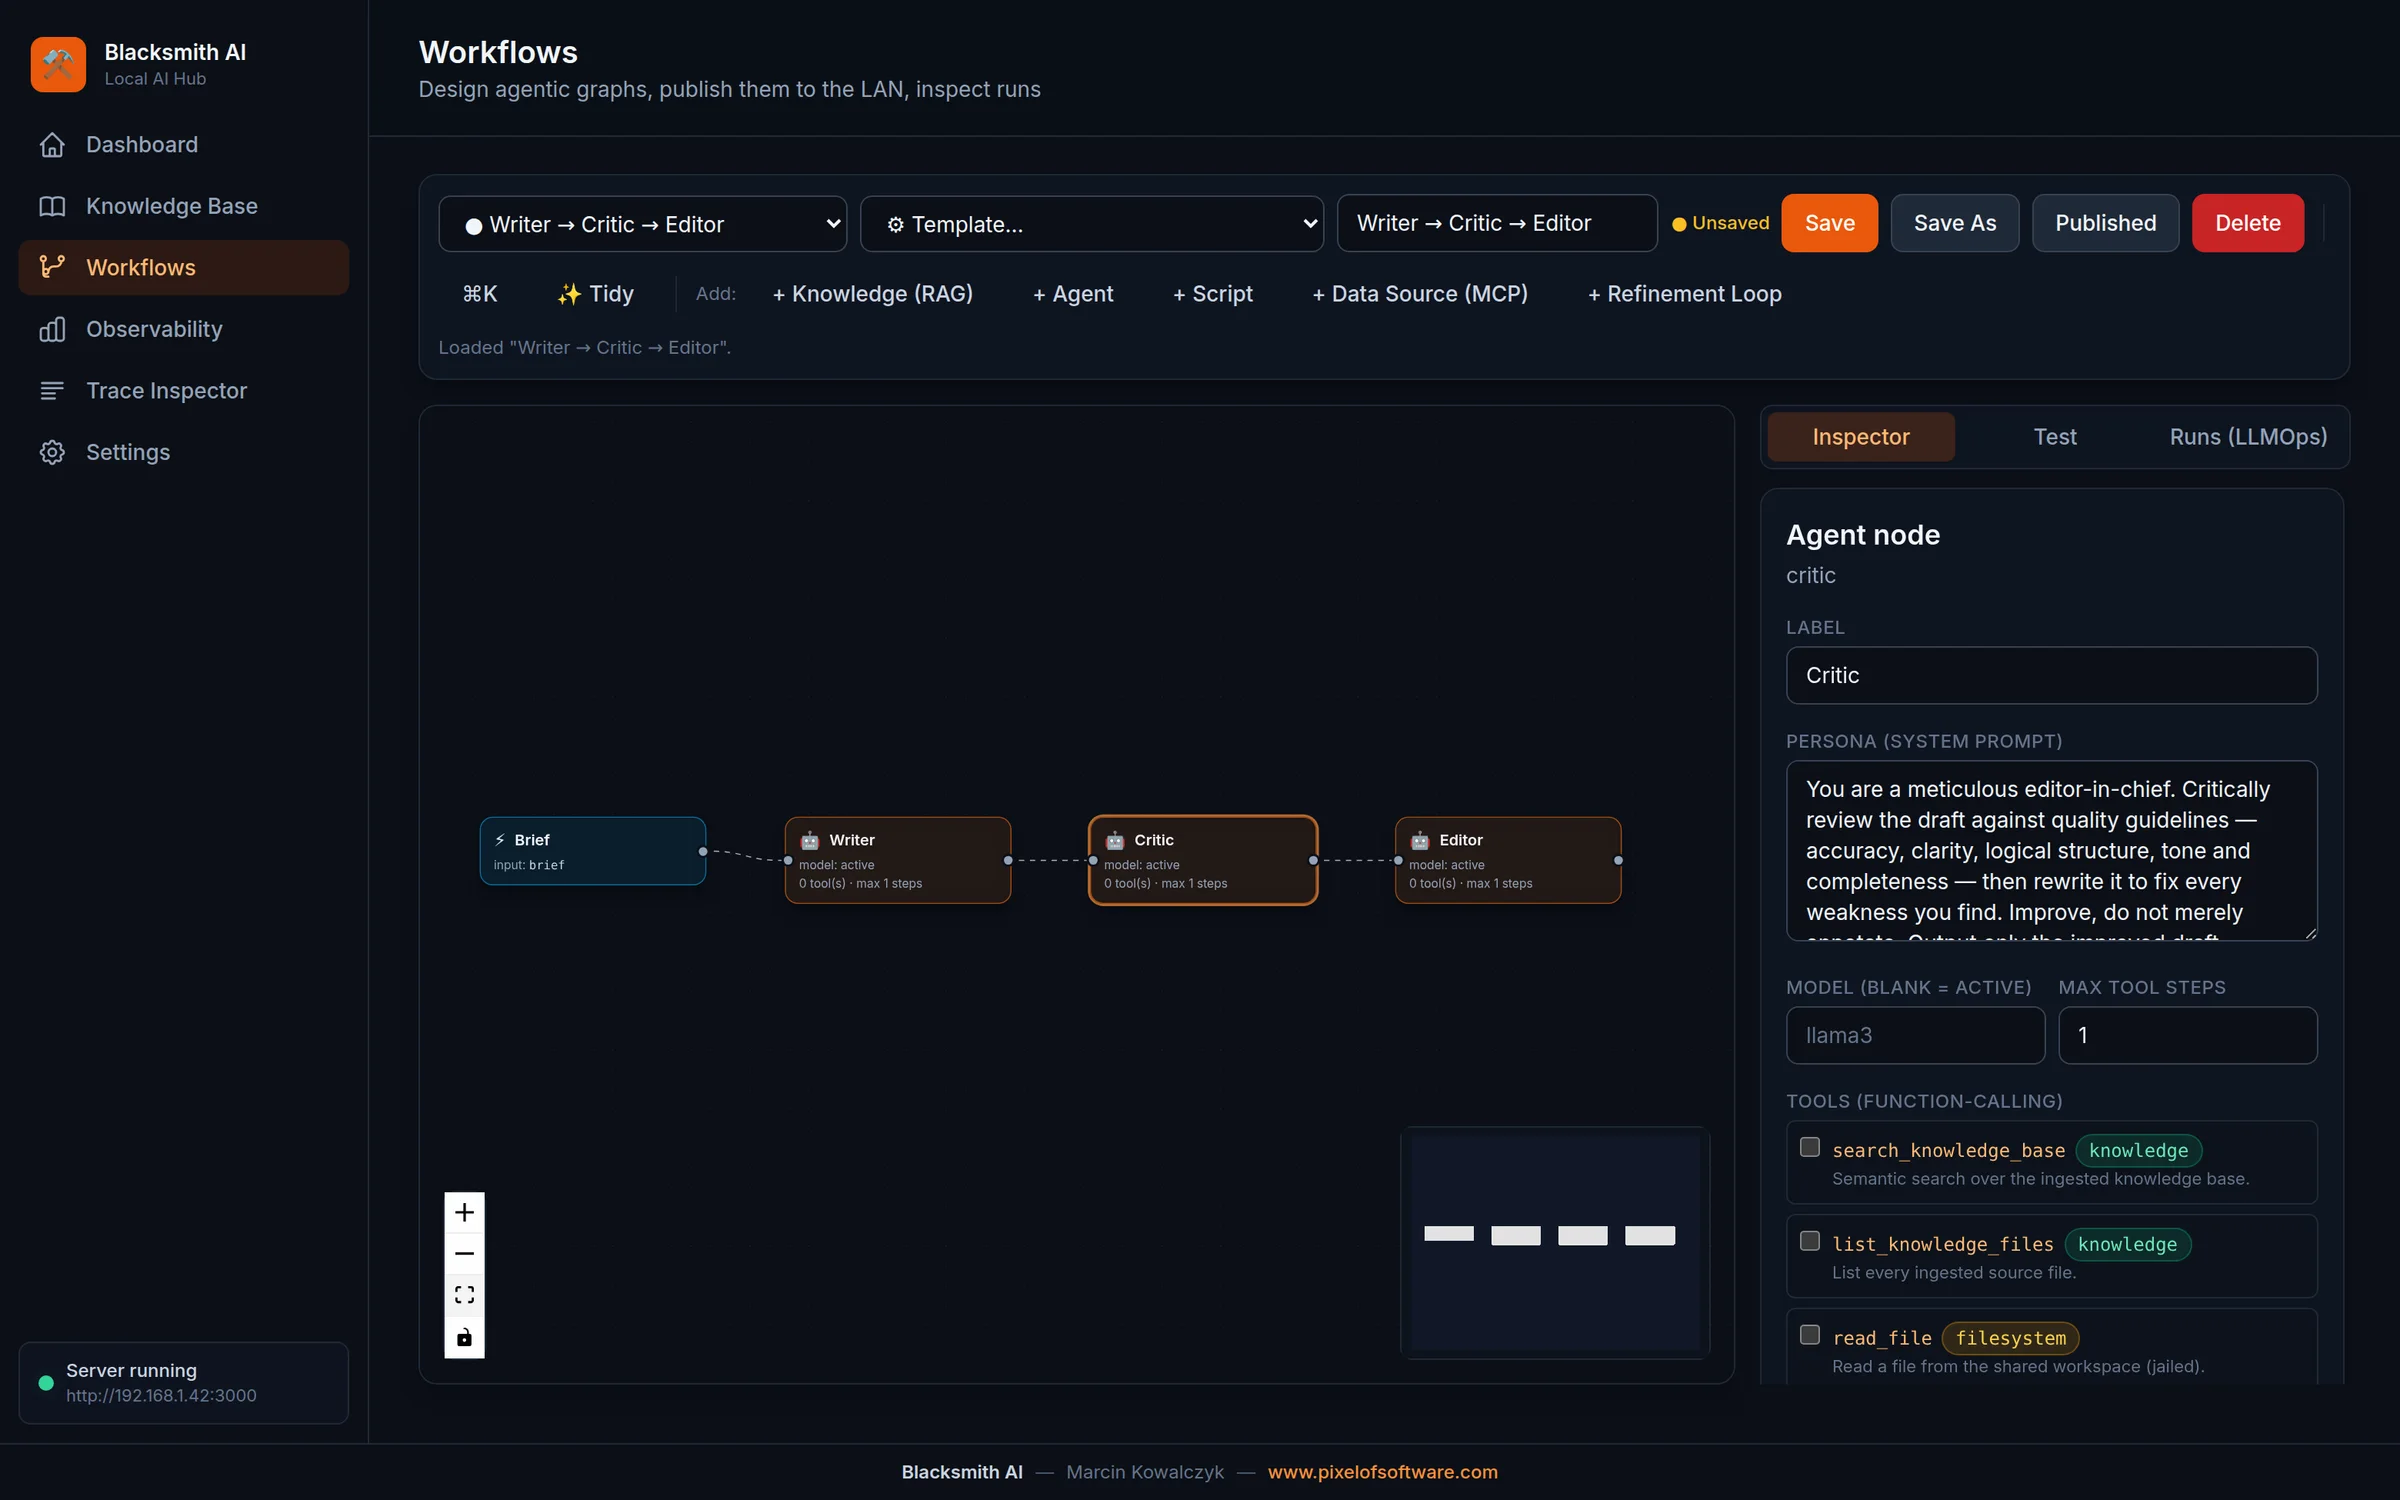
Task: Switch to the Runs (LLMOps) tab
Action: (2248, 437)
